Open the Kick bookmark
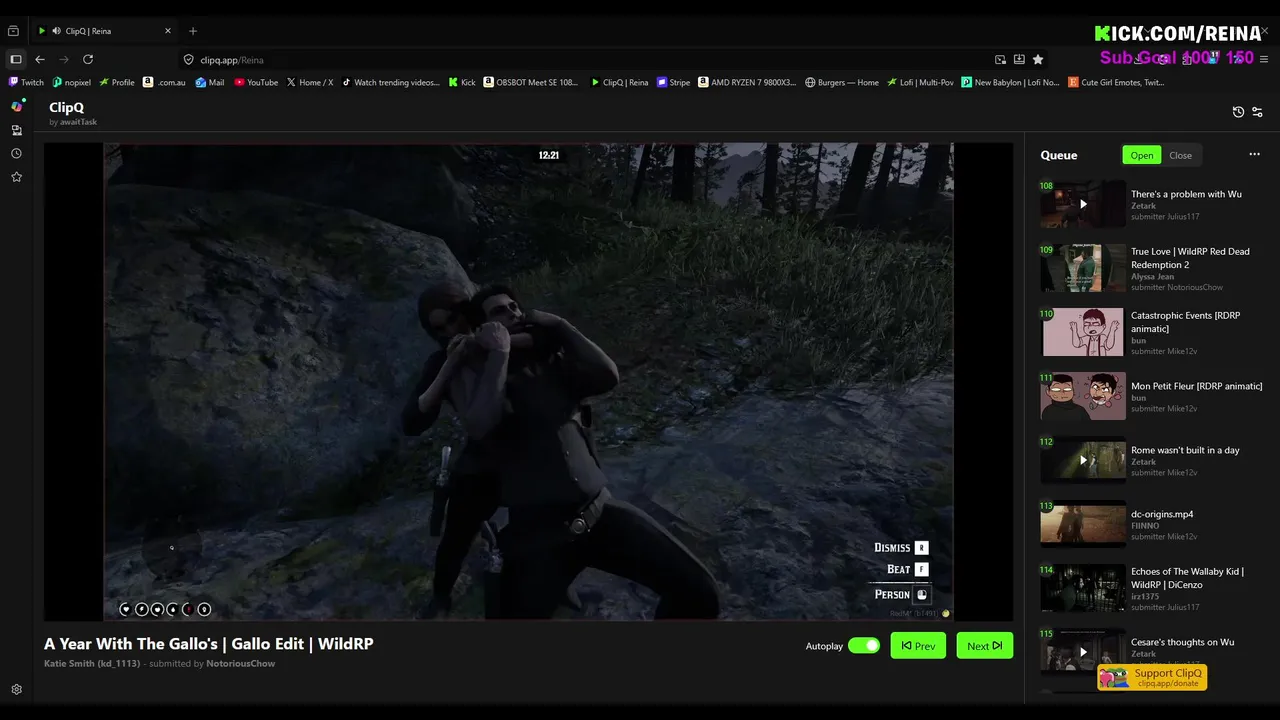This screenshot has height=720, width=1280. pos(462,82)
